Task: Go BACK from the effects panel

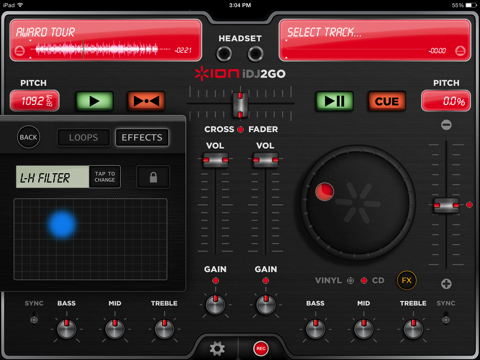Action: point(28,137)
